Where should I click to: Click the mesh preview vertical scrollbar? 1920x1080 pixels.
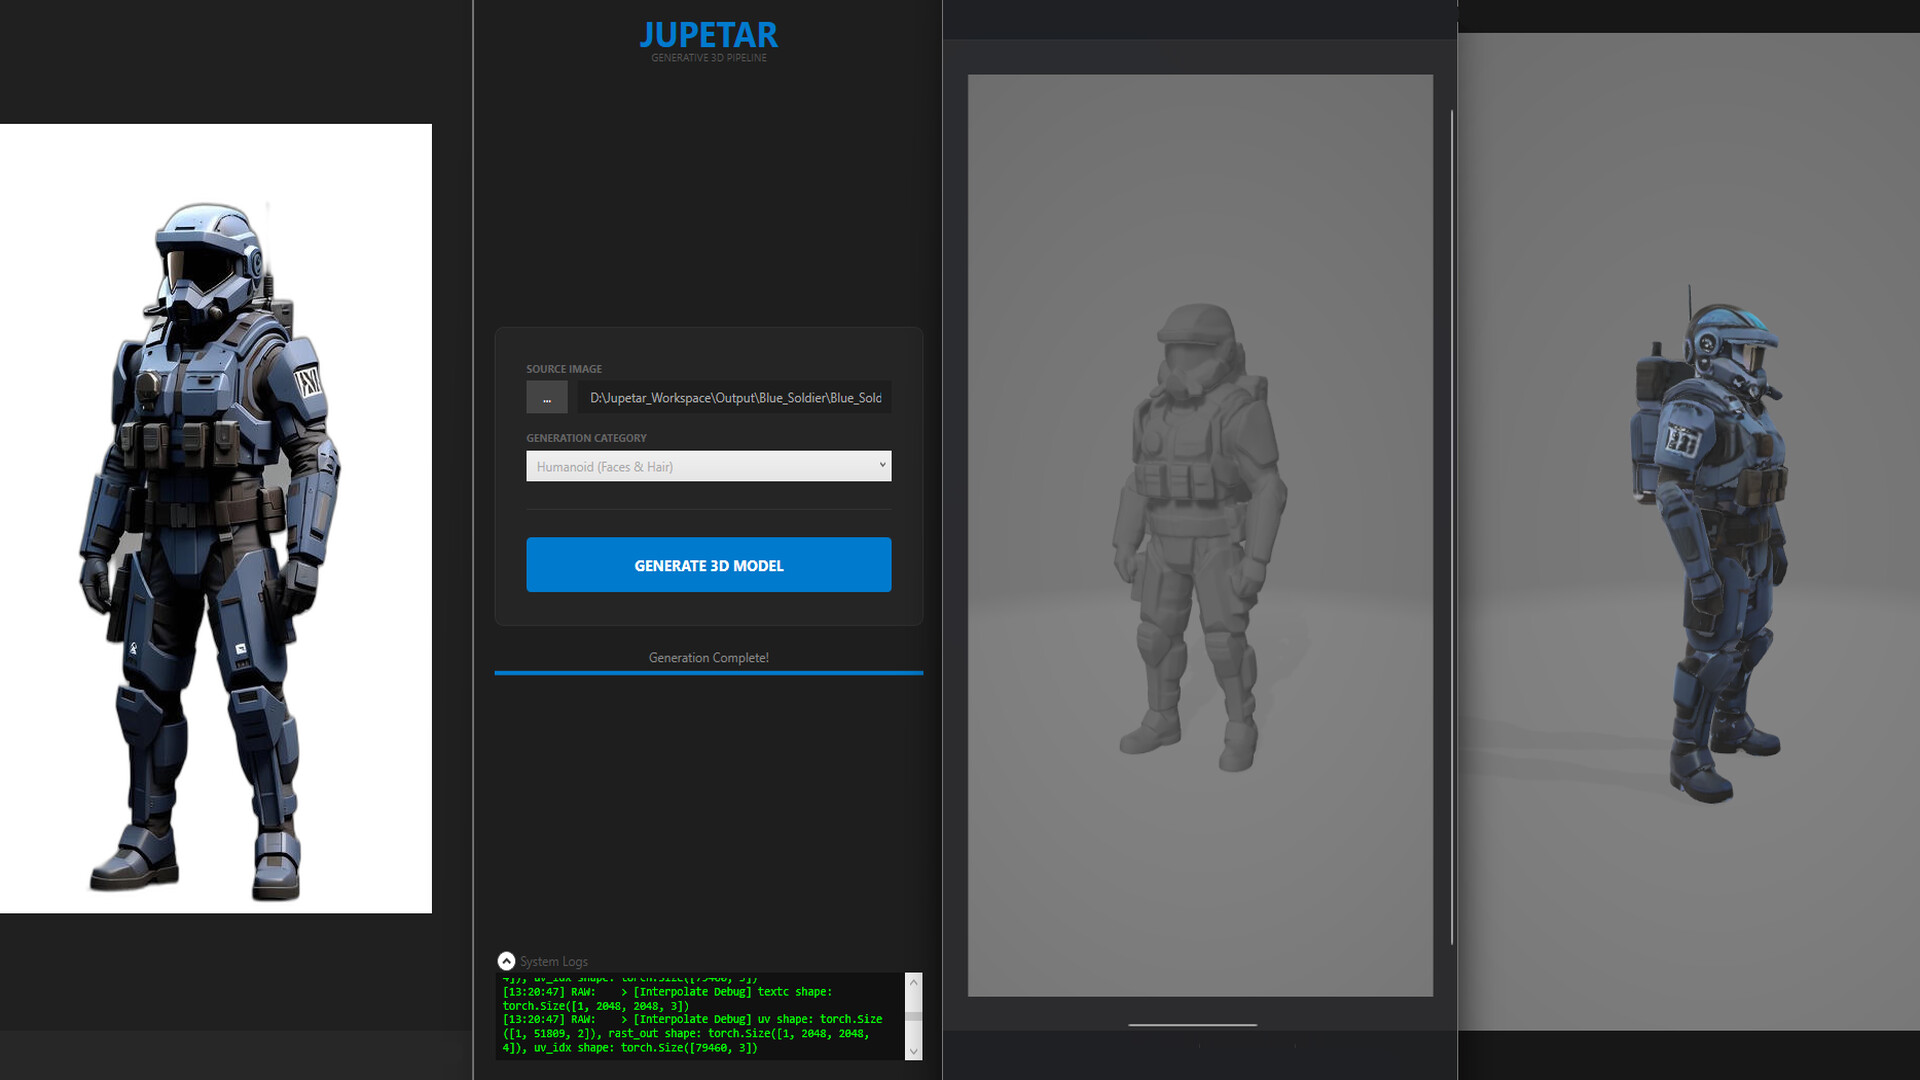[x=1451, y=527]
